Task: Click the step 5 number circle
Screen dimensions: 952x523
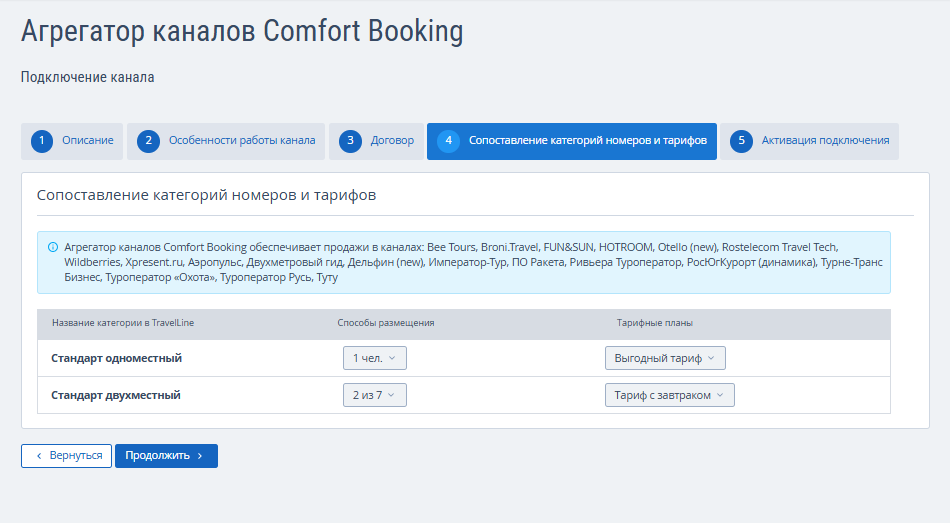Action: [x=741, y=141]
